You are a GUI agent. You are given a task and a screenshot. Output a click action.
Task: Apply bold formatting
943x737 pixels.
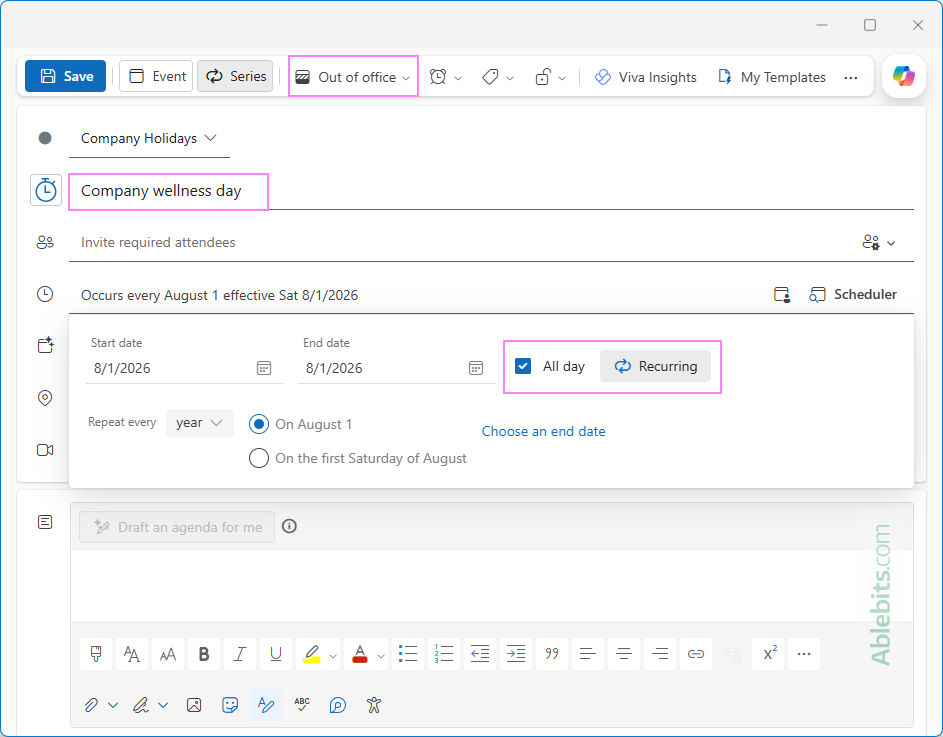(x=204, y=654)
